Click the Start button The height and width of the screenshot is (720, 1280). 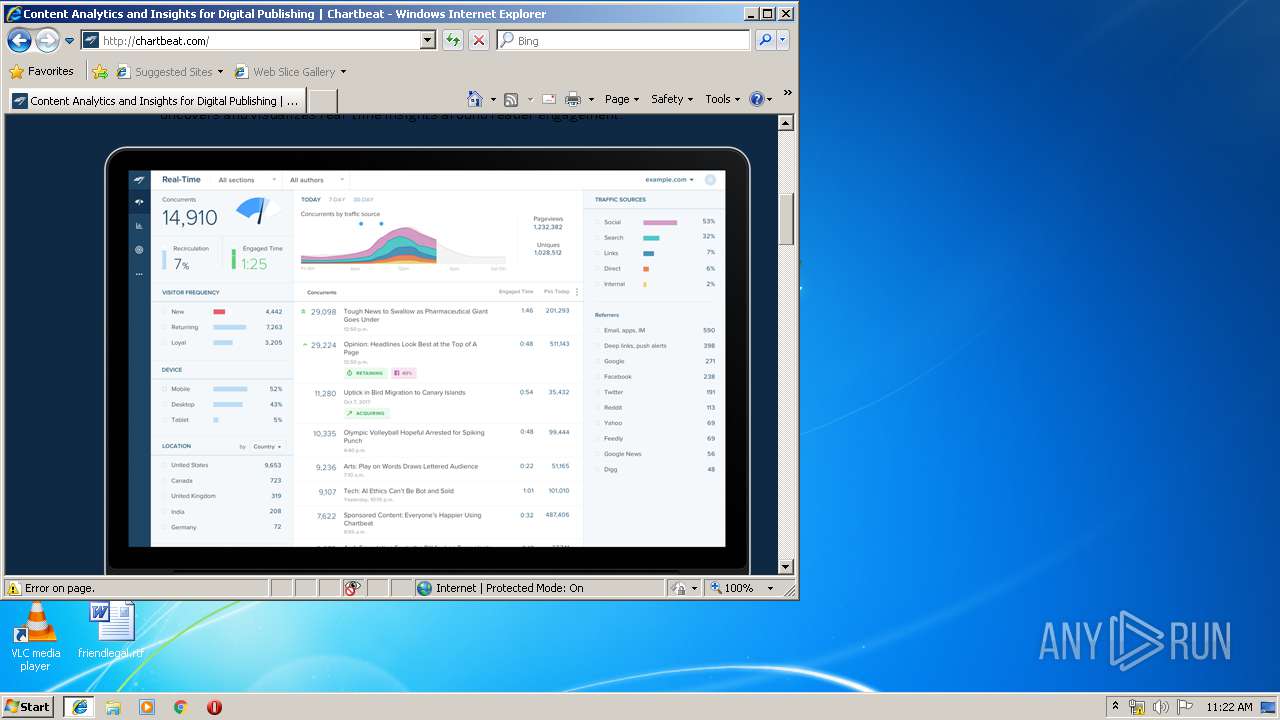[27, 707]
